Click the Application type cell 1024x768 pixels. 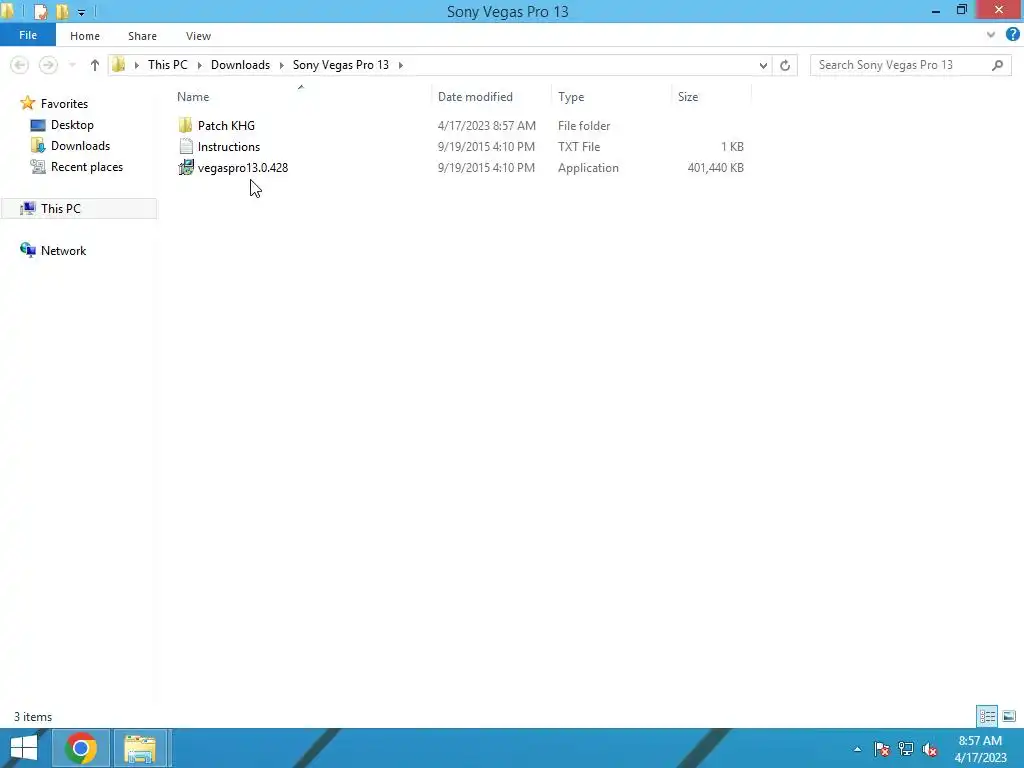tap(588, 168)
